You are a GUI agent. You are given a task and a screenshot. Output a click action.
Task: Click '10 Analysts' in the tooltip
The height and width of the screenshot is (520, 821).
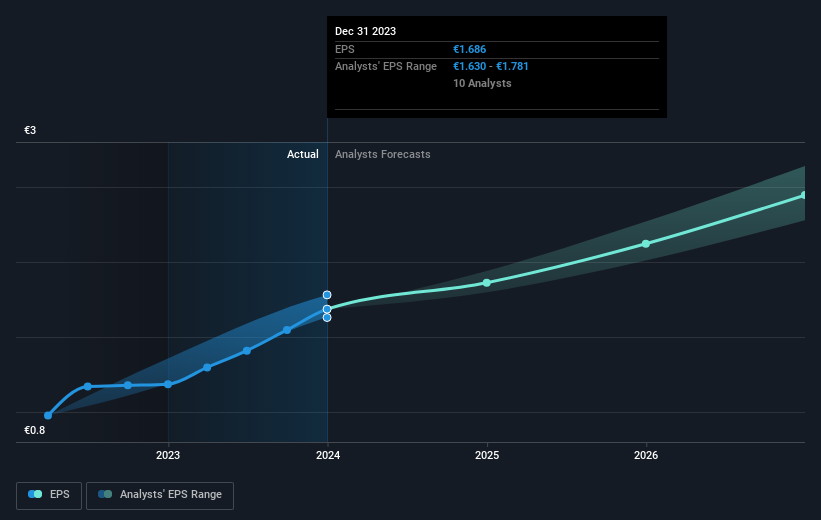click(x=482, y=83)
